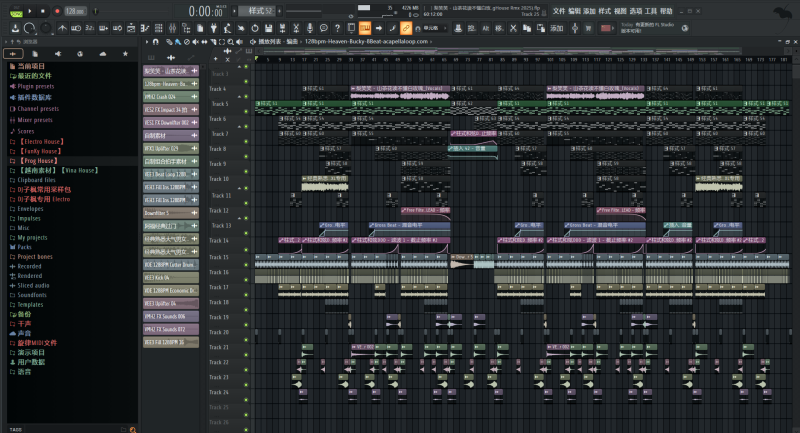Select the Downlifter 5 clip in picker

coord(171,213)
